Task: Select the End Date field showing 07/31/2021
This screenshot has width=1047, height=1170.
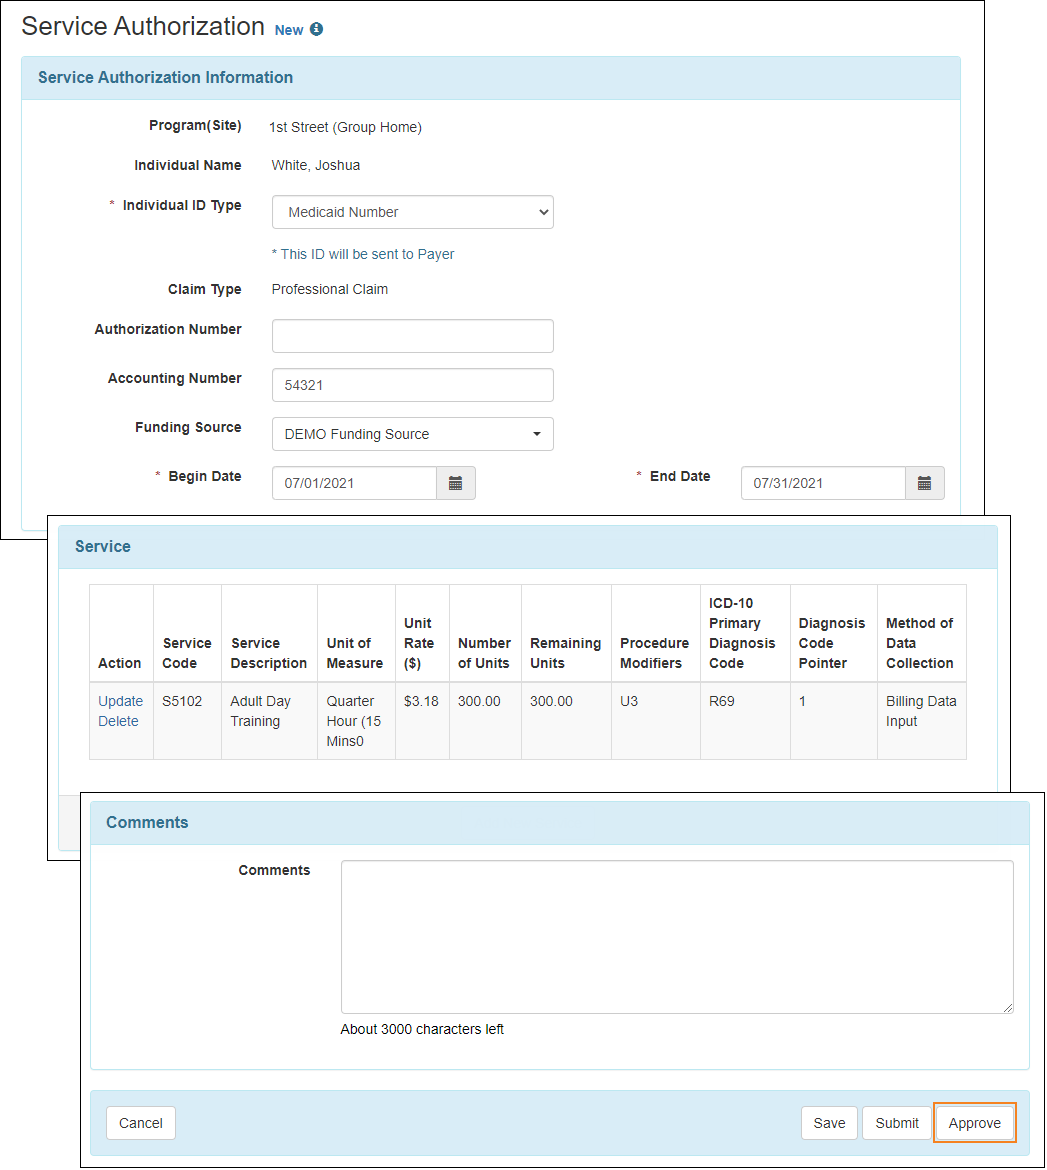Action: click(822, 483)
